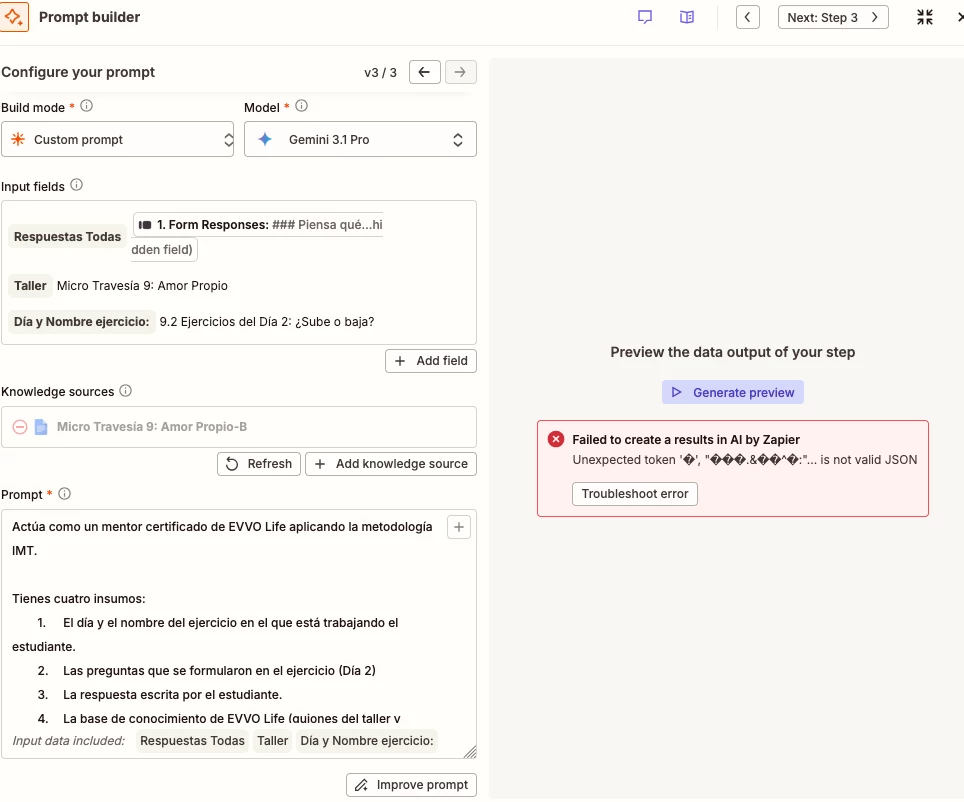964x802 pixels.
Task: Go back to previous prompt version arrow
Action: pos(424,72)
